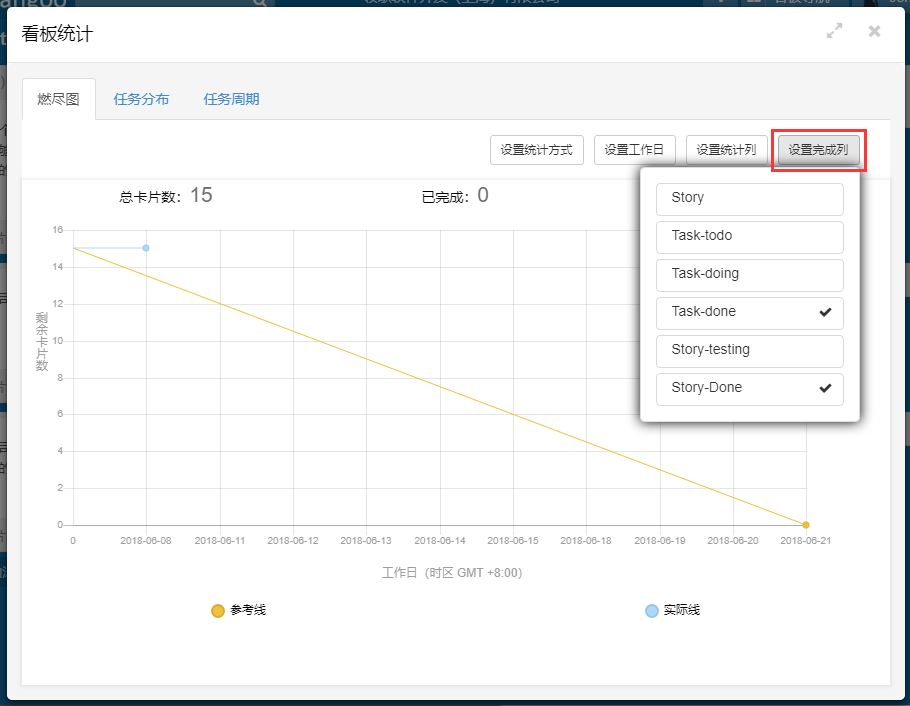Close the 看板统计 dialog
This screenshot has height=706, width=910.
(x=874, y=32)
